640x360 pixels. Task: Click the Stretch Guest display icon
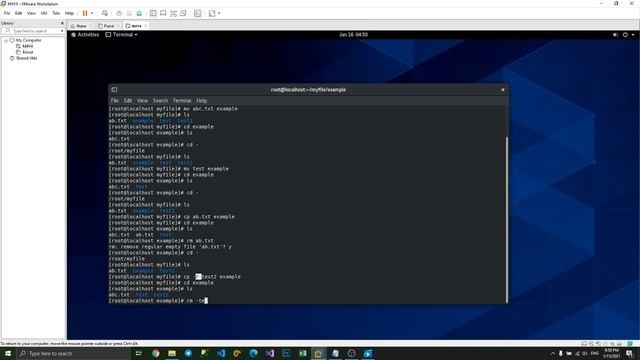212,13
